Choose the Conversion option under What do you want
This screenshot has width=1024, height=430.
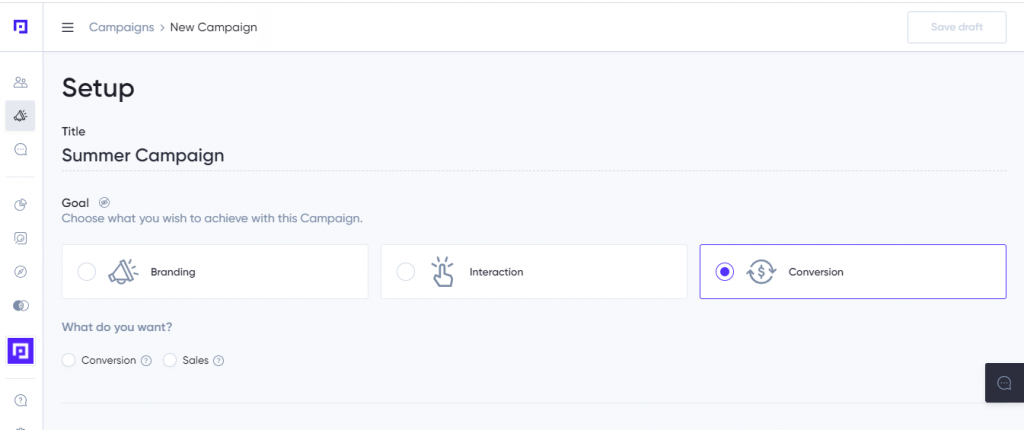pyautogui.click(x=69, y=360)
